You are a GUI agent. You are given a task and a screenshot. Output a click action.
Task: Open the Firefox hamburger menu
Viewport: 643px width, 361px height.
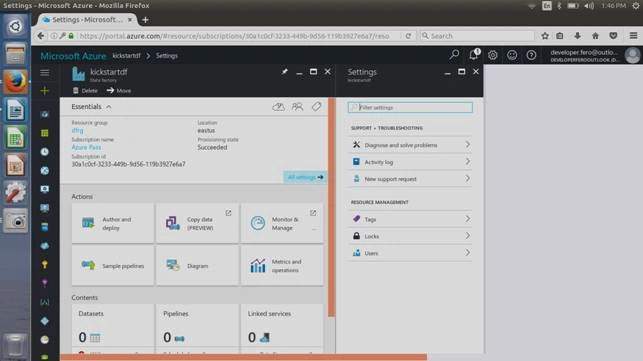633,36
